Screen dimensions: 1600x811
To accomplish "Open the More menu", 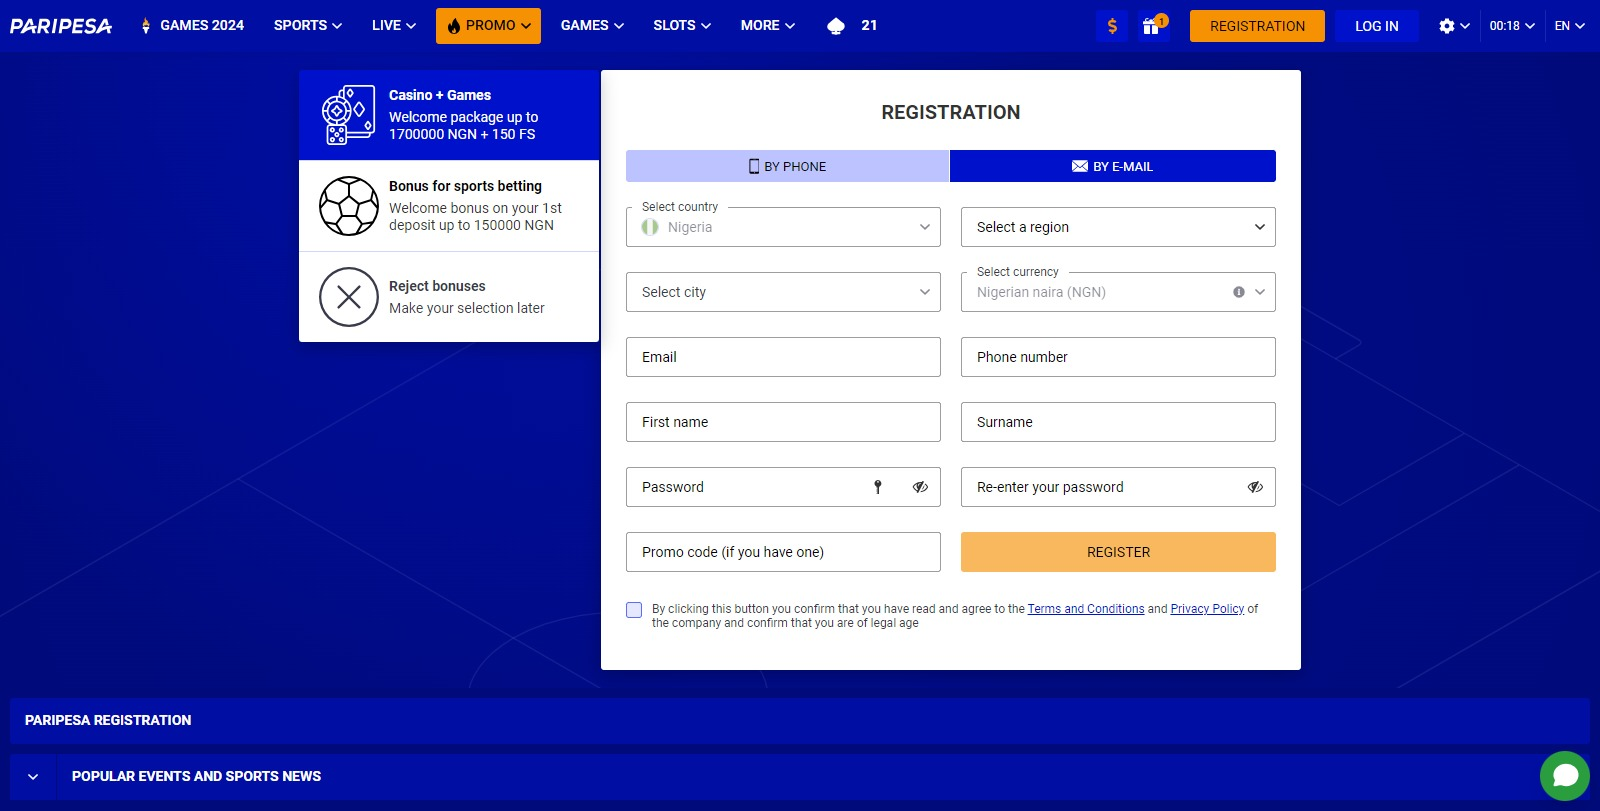I will (768, 26).
